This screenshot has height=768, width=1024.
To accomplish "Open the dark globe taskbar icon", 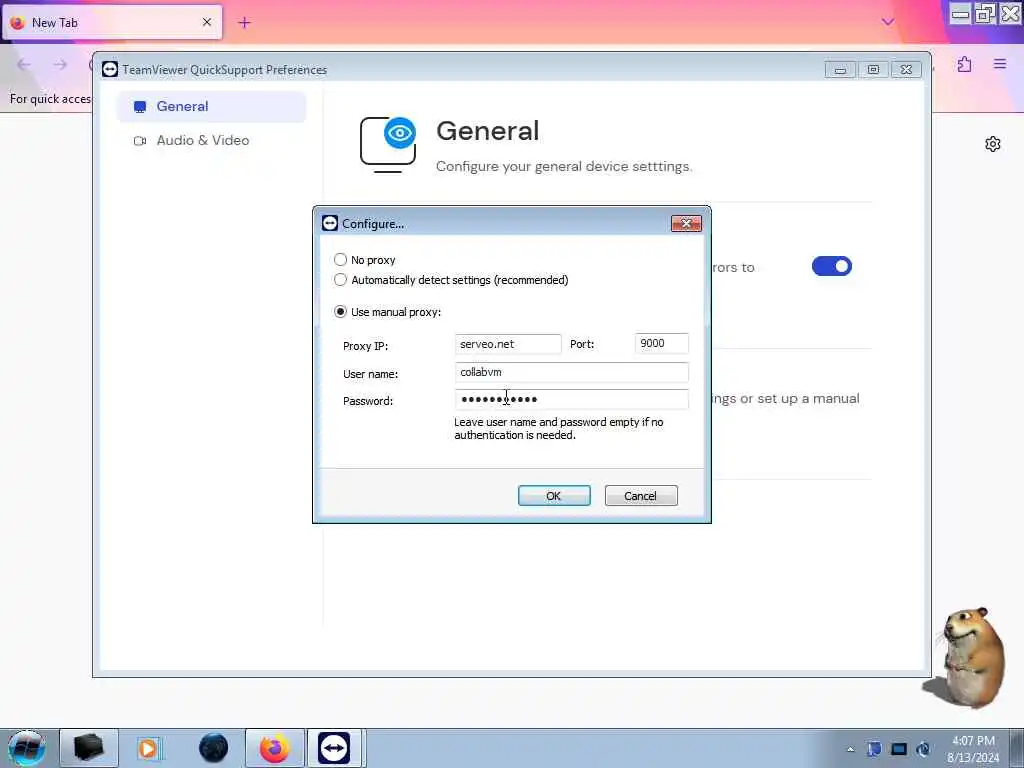I will tap(214, 748).
